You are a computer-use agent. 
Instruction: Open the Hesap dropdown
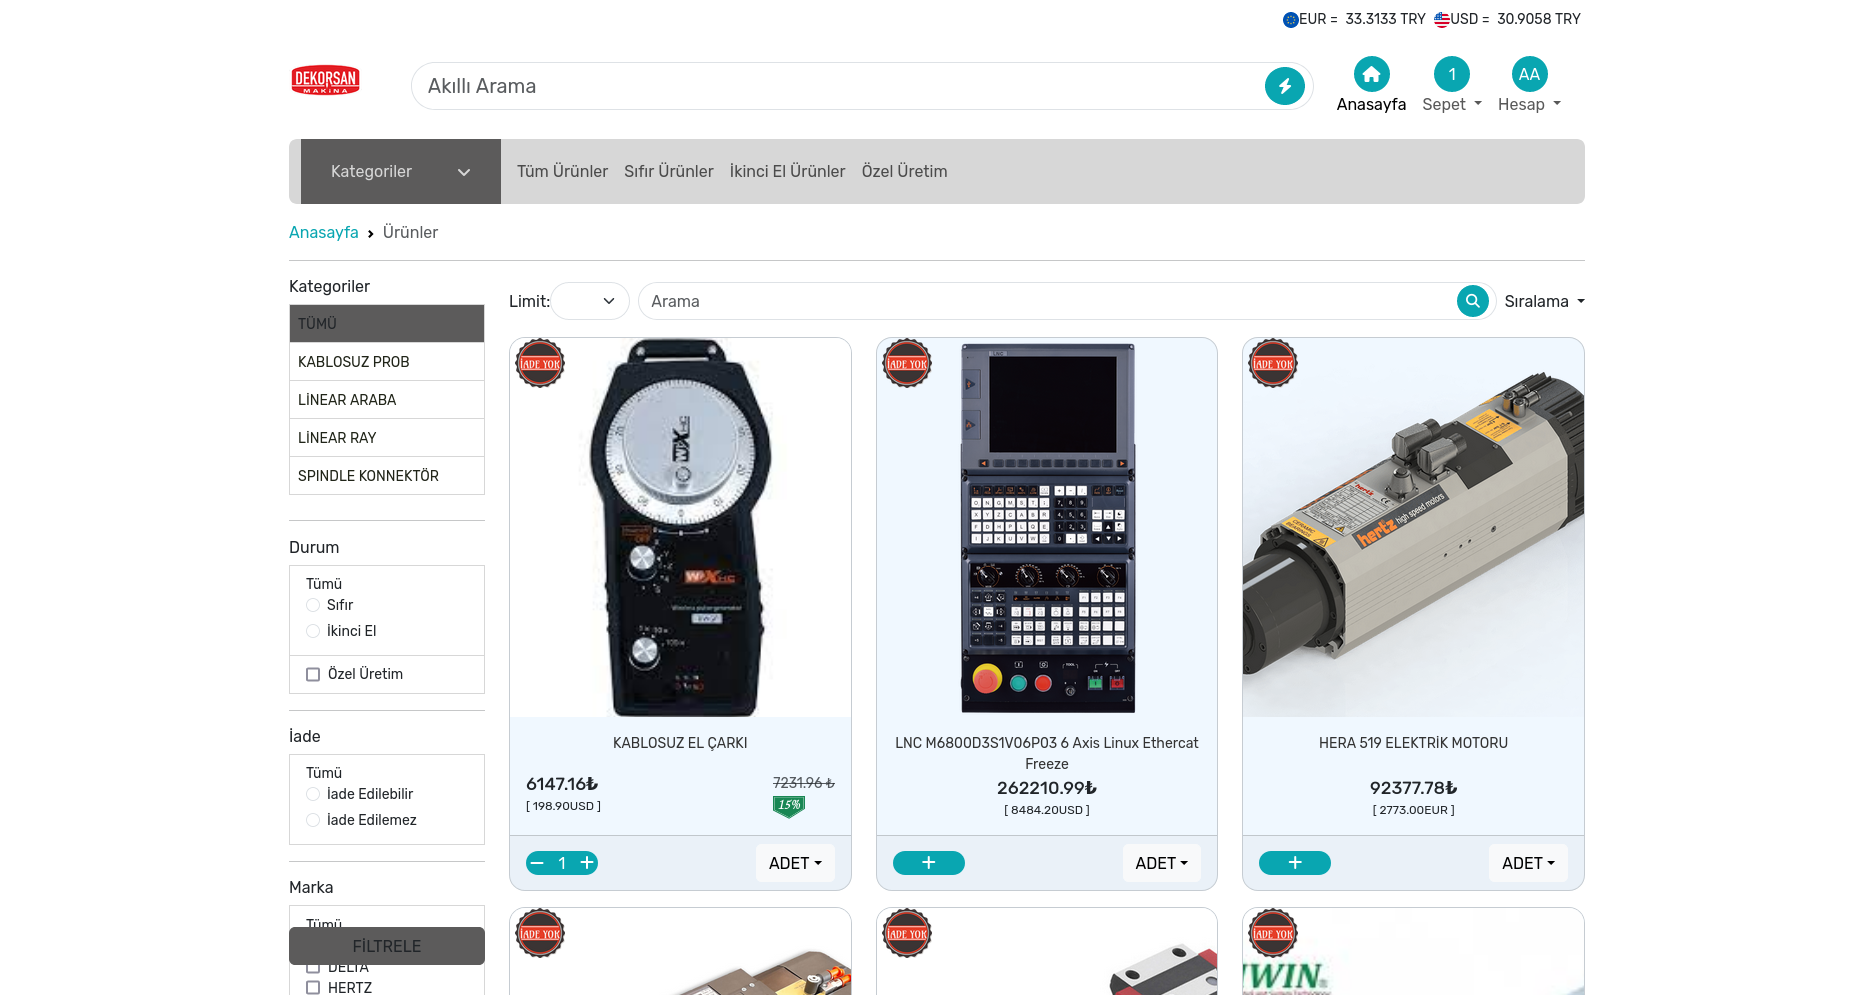[1529, 104]
